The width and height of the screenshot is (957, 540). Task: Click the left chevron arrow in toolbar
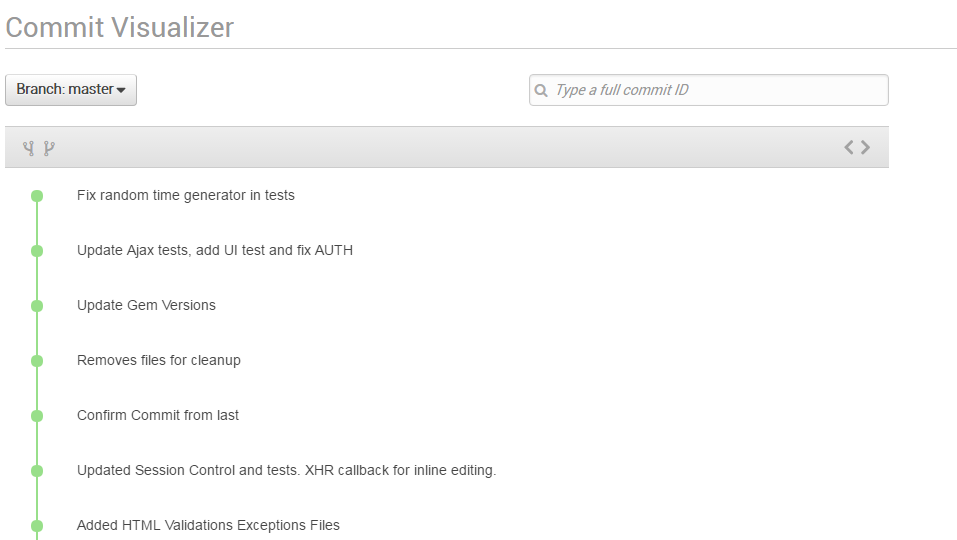pos(848,147)
